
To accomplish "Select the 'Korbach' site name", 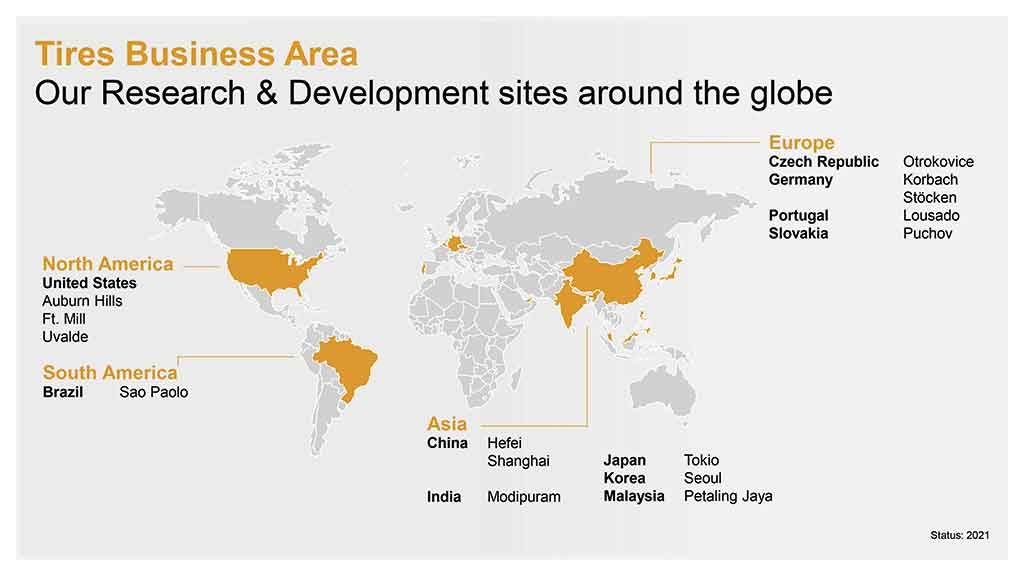I will (x=930, y=180).
